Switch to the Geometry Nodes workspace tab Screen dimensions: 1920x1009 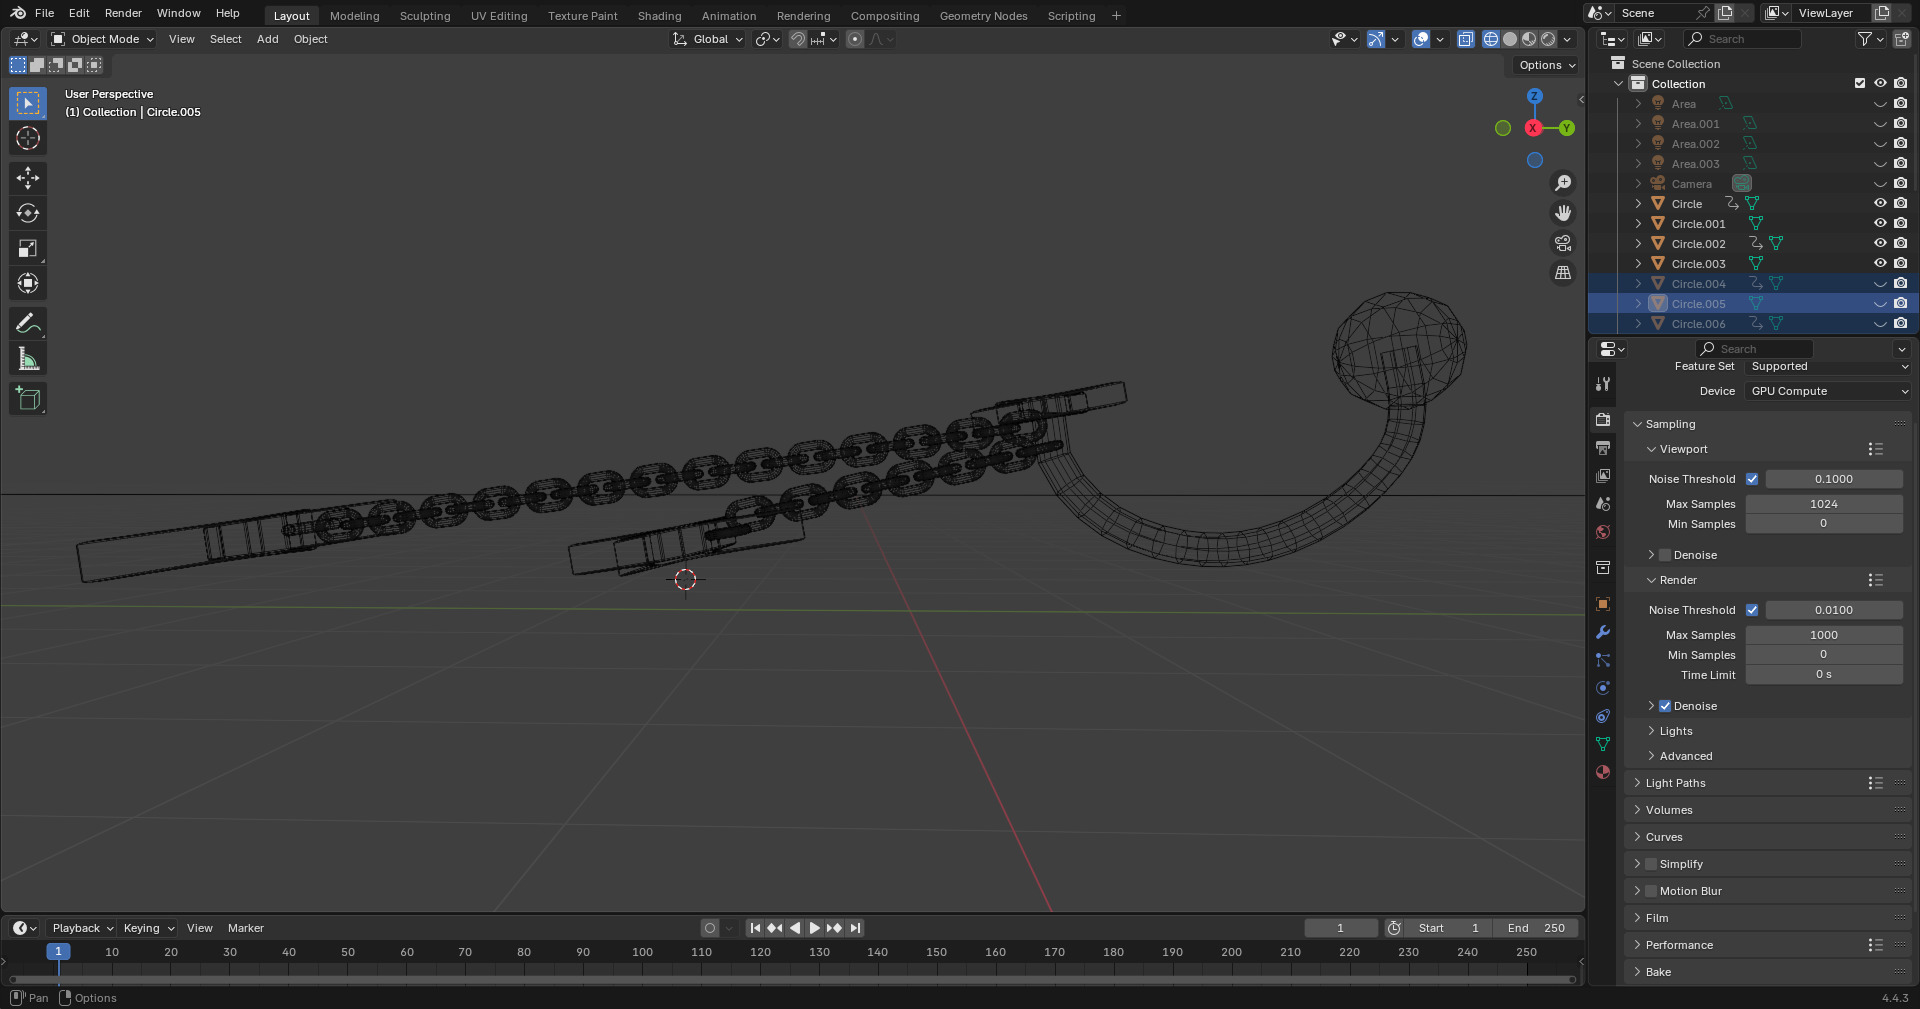coord(984,16)
